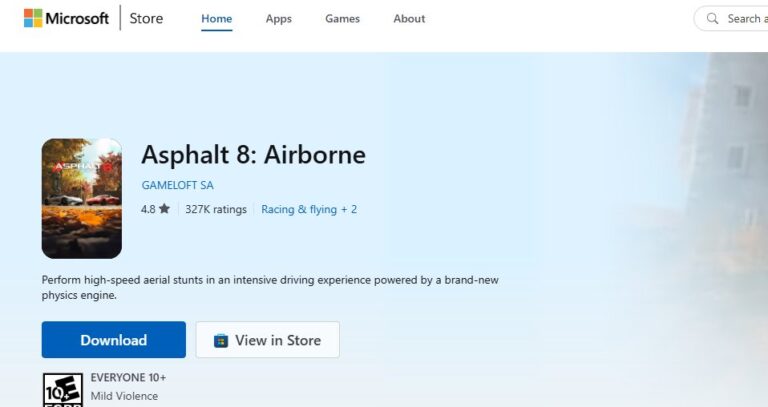
Task: Click the Download button
Action: (x=114, y=339)
